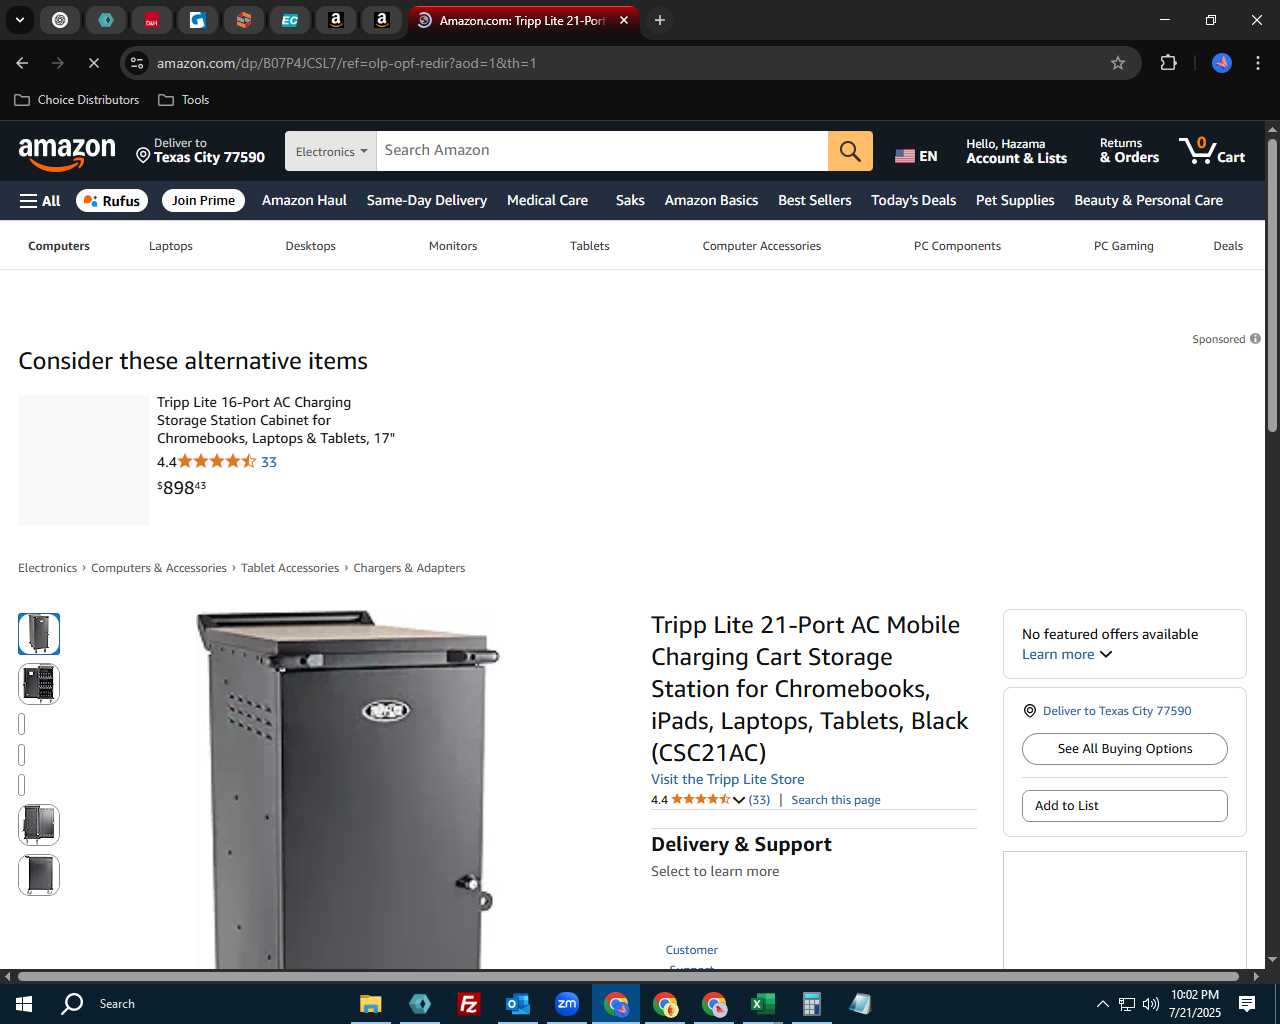
Task: Click the Chargers & Adapters breadcrumb
Action: pos(409,568)
